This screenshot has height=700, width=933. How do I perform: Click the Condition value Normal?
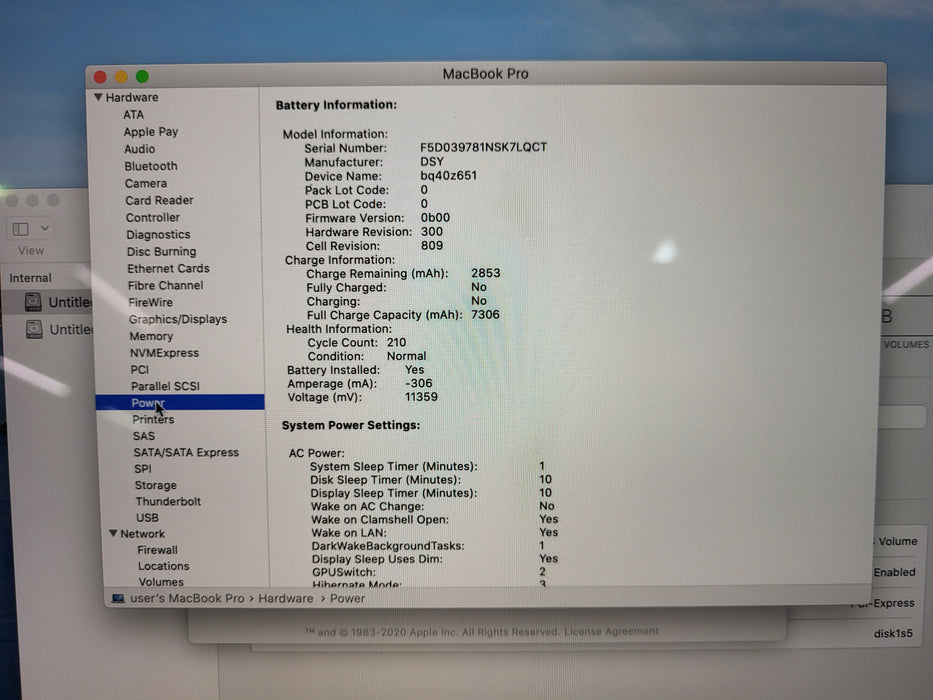pos(406,356)
